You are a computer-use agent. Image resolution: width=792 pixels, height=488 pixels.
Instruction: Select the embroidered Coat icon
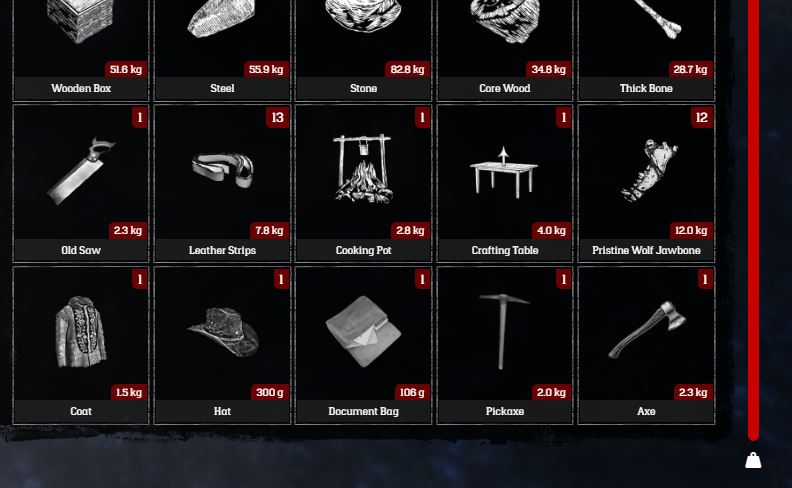pos(81,332)
